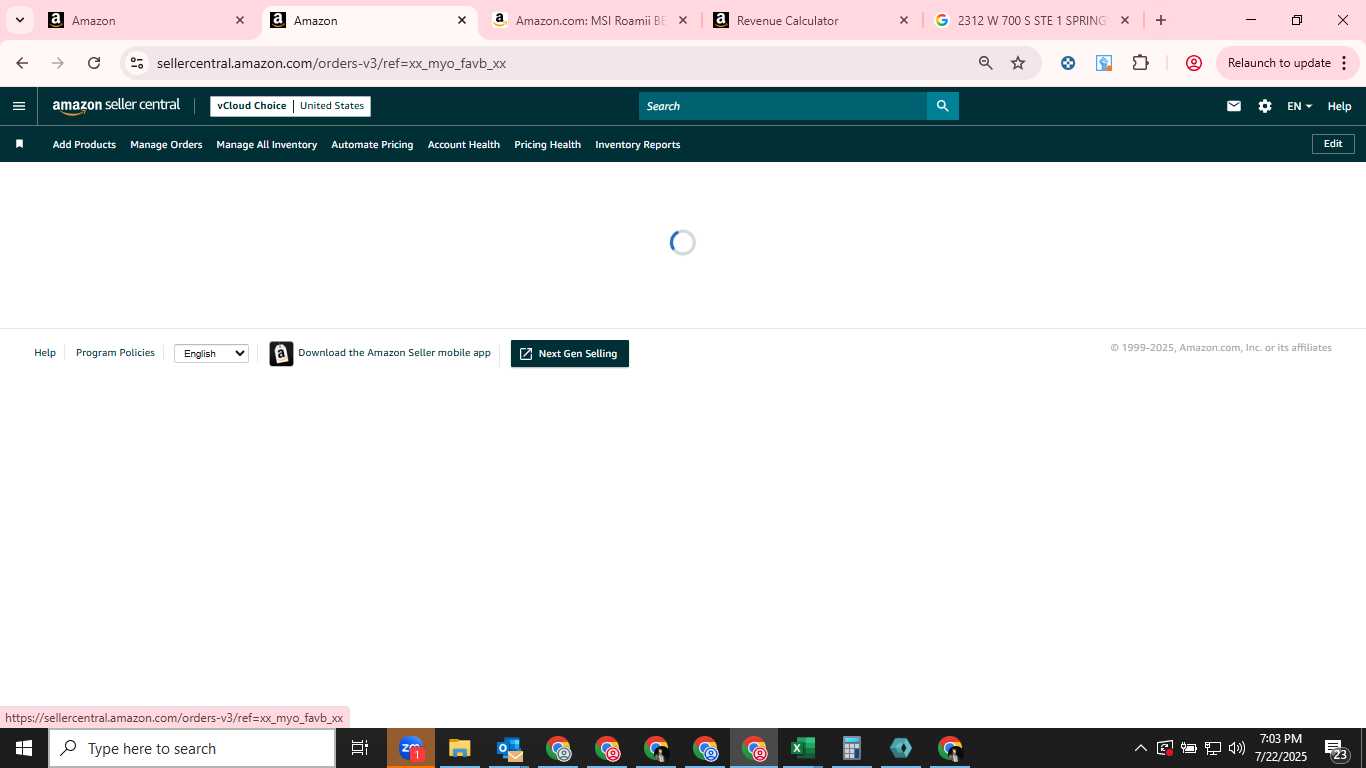Go back with the browser back arrow

click(x=22, y=63)
